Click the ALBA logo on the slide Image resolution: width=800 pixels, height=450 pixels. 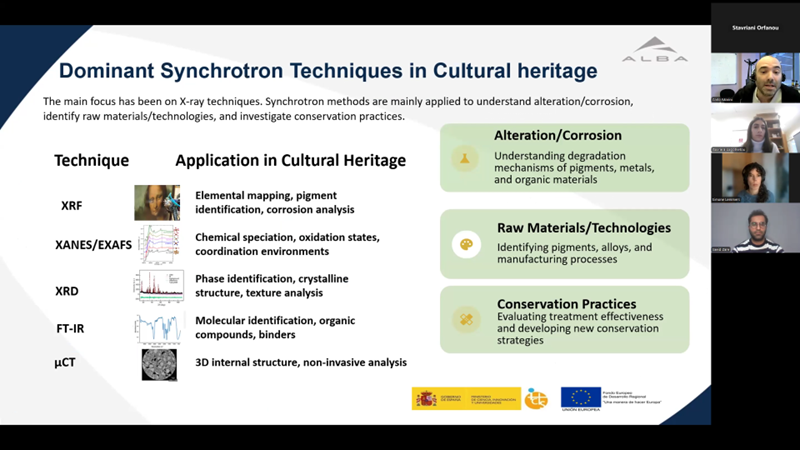655,51
